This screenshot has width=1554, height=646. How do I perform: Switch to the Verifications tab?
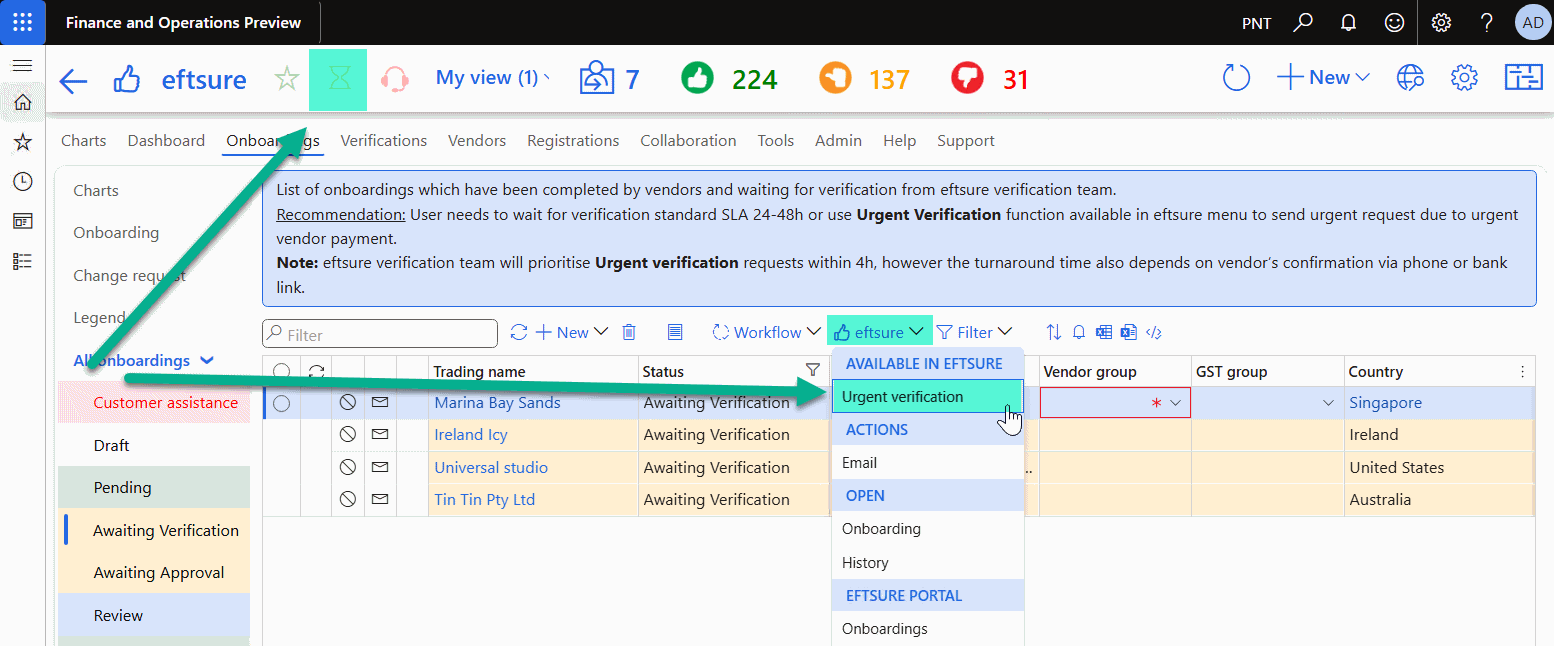(x=383, y=141)
